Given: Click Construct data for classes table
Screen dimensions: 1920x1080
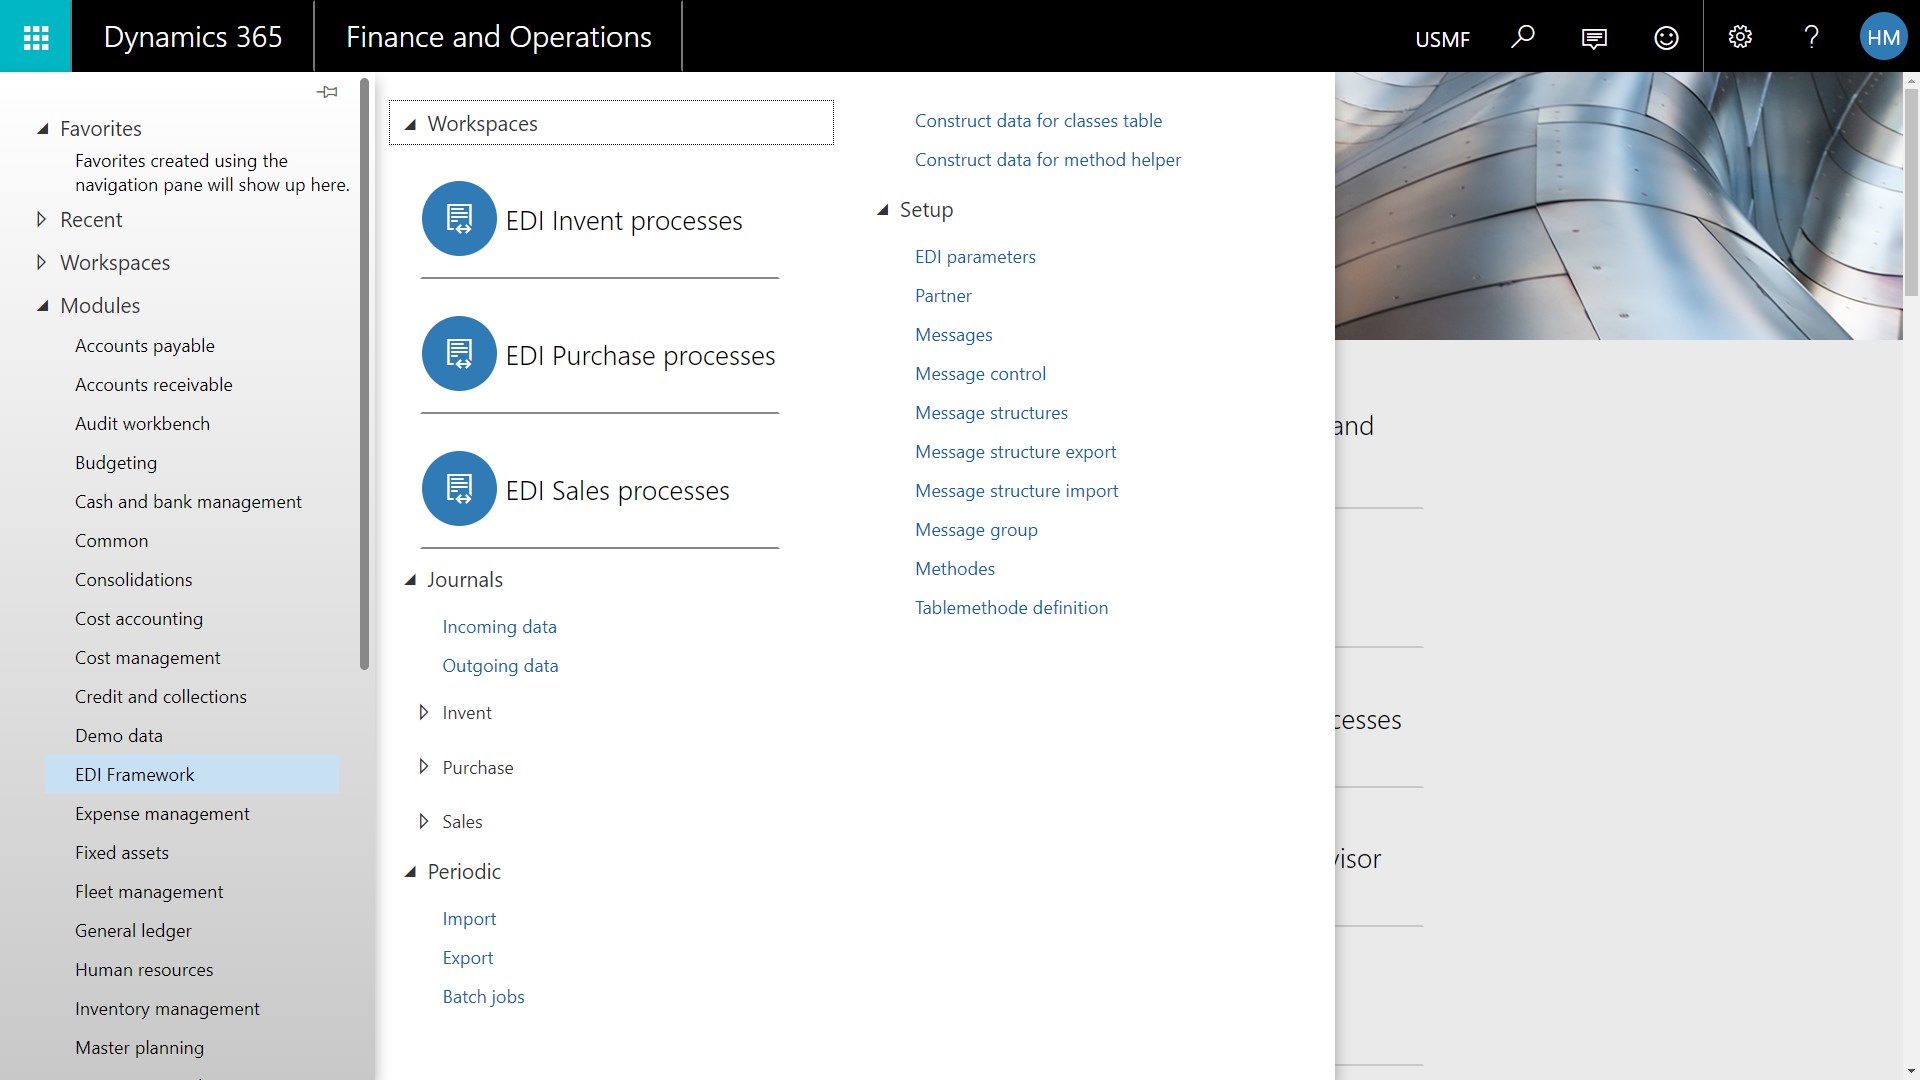Looking at the screenshot, I should (x=1038, y=121).
